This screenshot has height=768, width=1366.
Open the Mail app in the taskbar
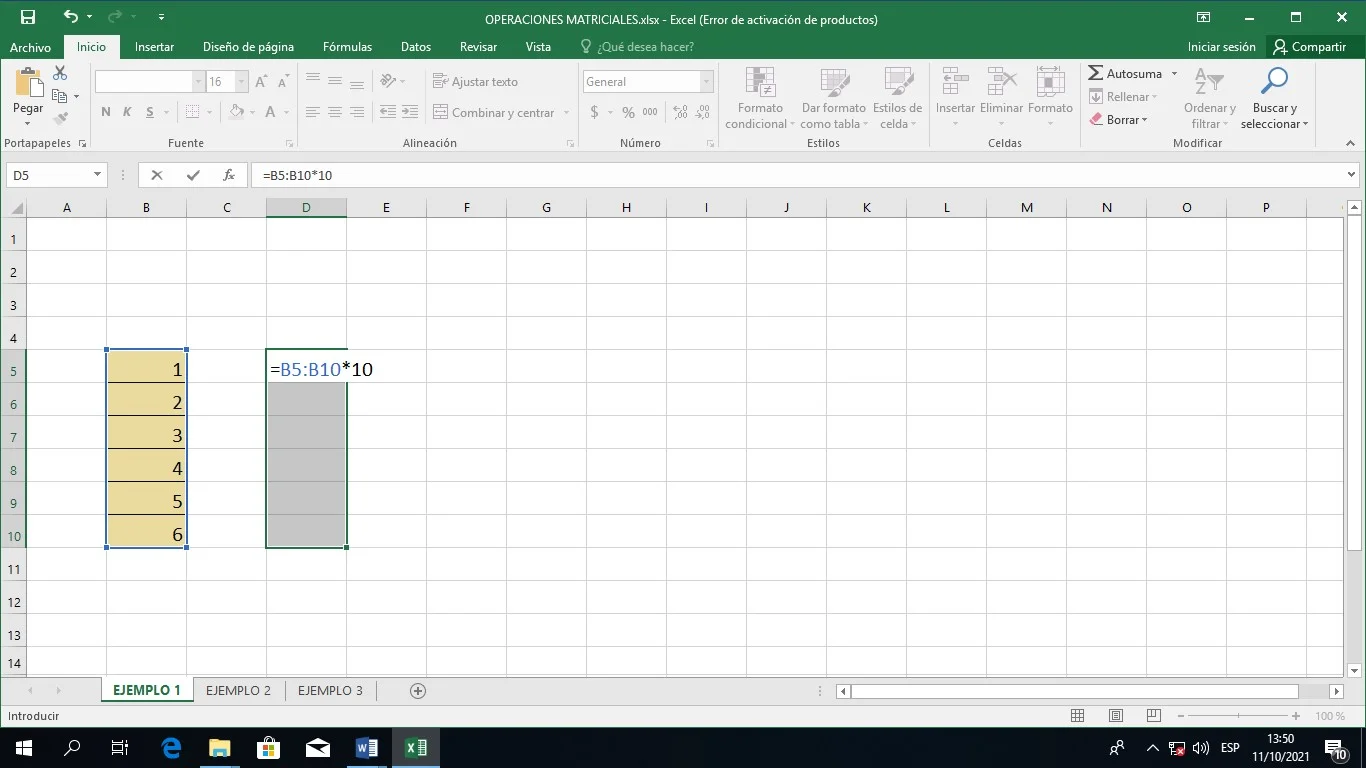318,747
